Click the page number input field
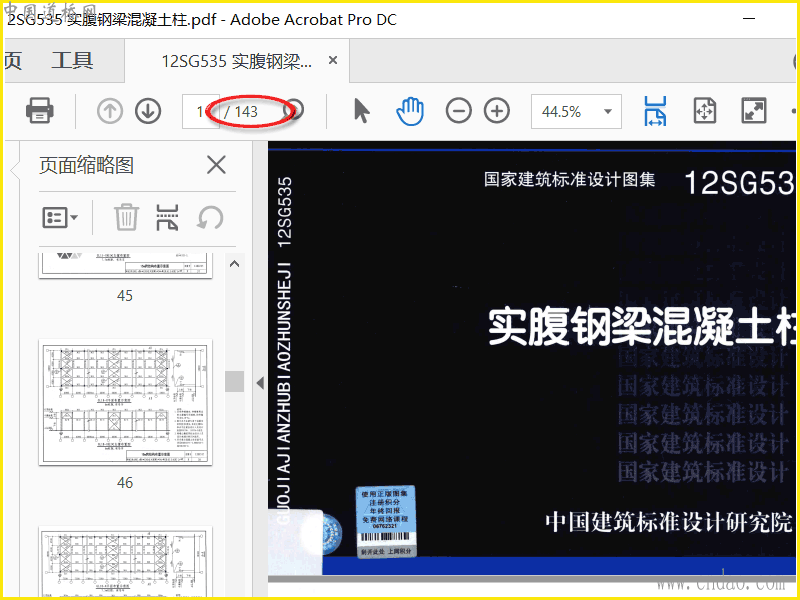 pos(201,111)
